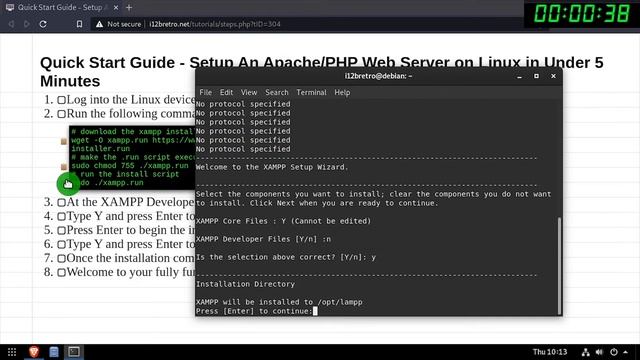
Task: Minimize the terminal window
Action: click(519, 76)
